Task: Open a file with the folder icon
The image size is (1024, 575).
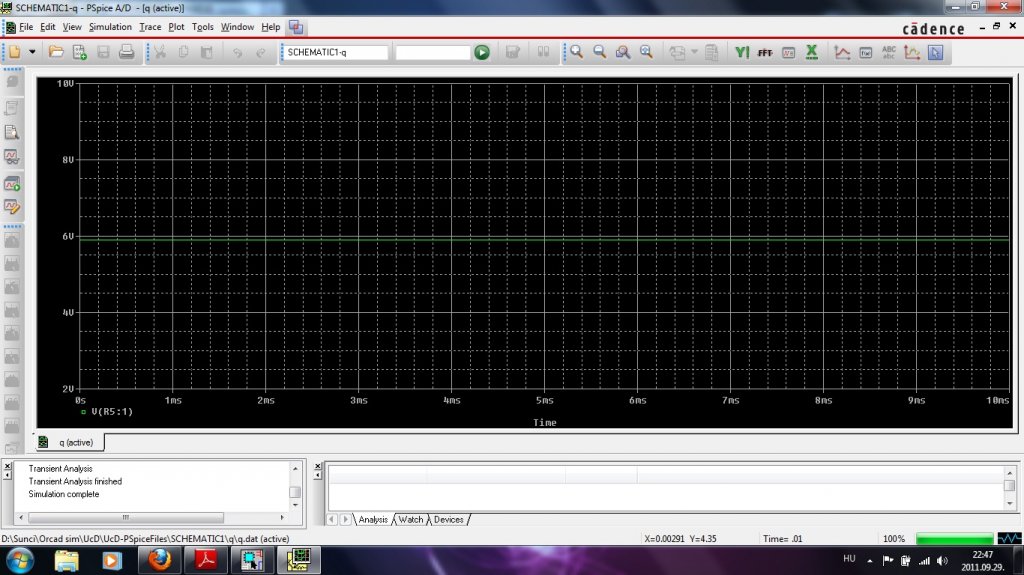Action: pyautogui.click(x=56, y=52)
